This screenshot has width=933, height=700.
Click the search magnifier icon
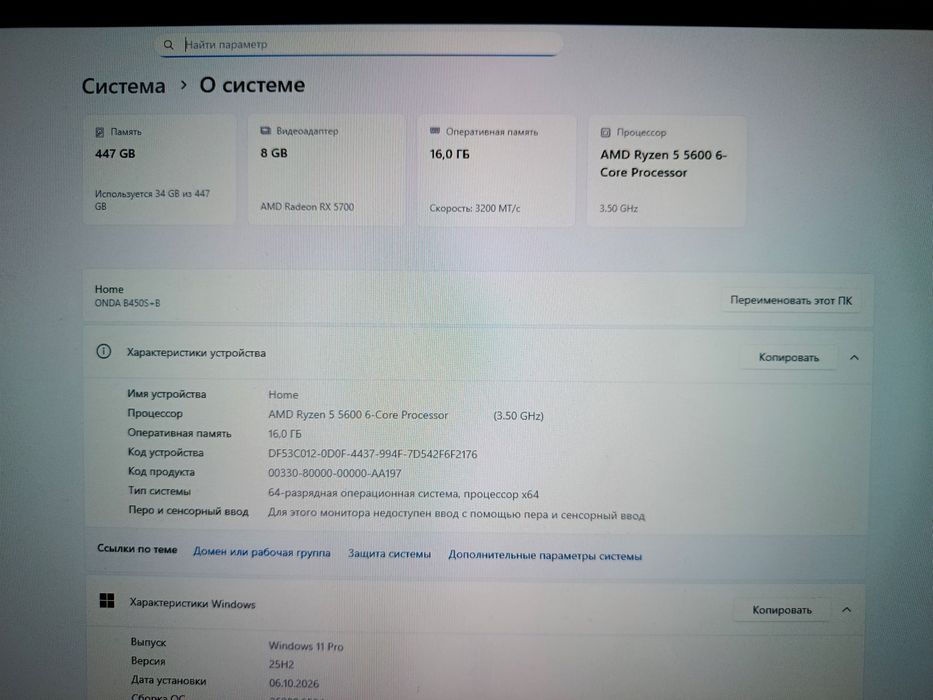tap(168, 45)
